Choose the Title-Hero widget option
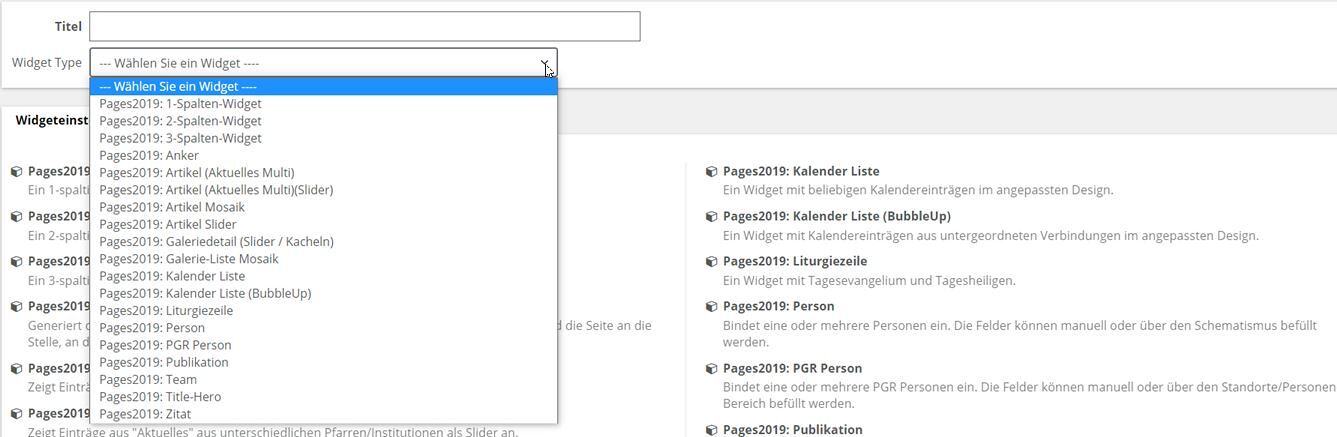 click(x=160, y=397)
